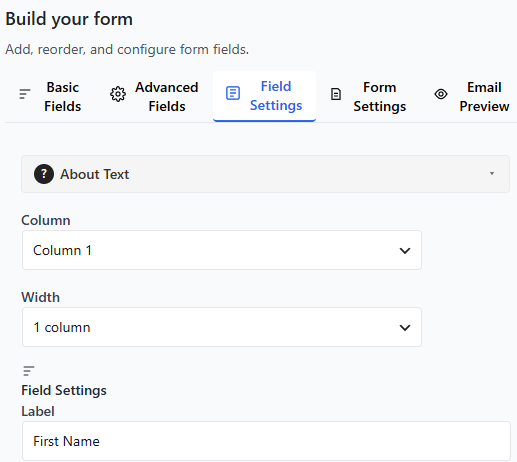
Task: Click the Basic Fields list icon
Action: (x=25, y=94)
